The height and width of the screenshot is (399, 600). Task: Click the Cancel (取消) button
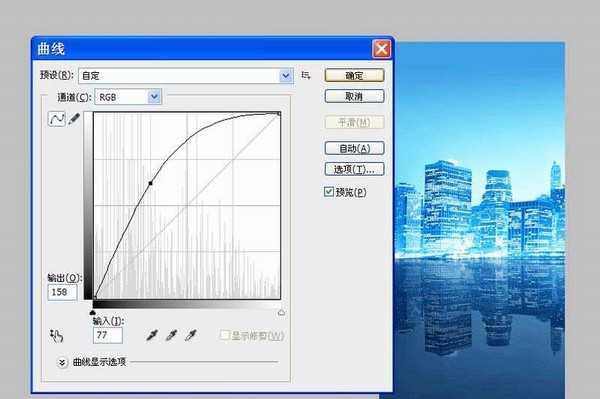coord(354,96)
